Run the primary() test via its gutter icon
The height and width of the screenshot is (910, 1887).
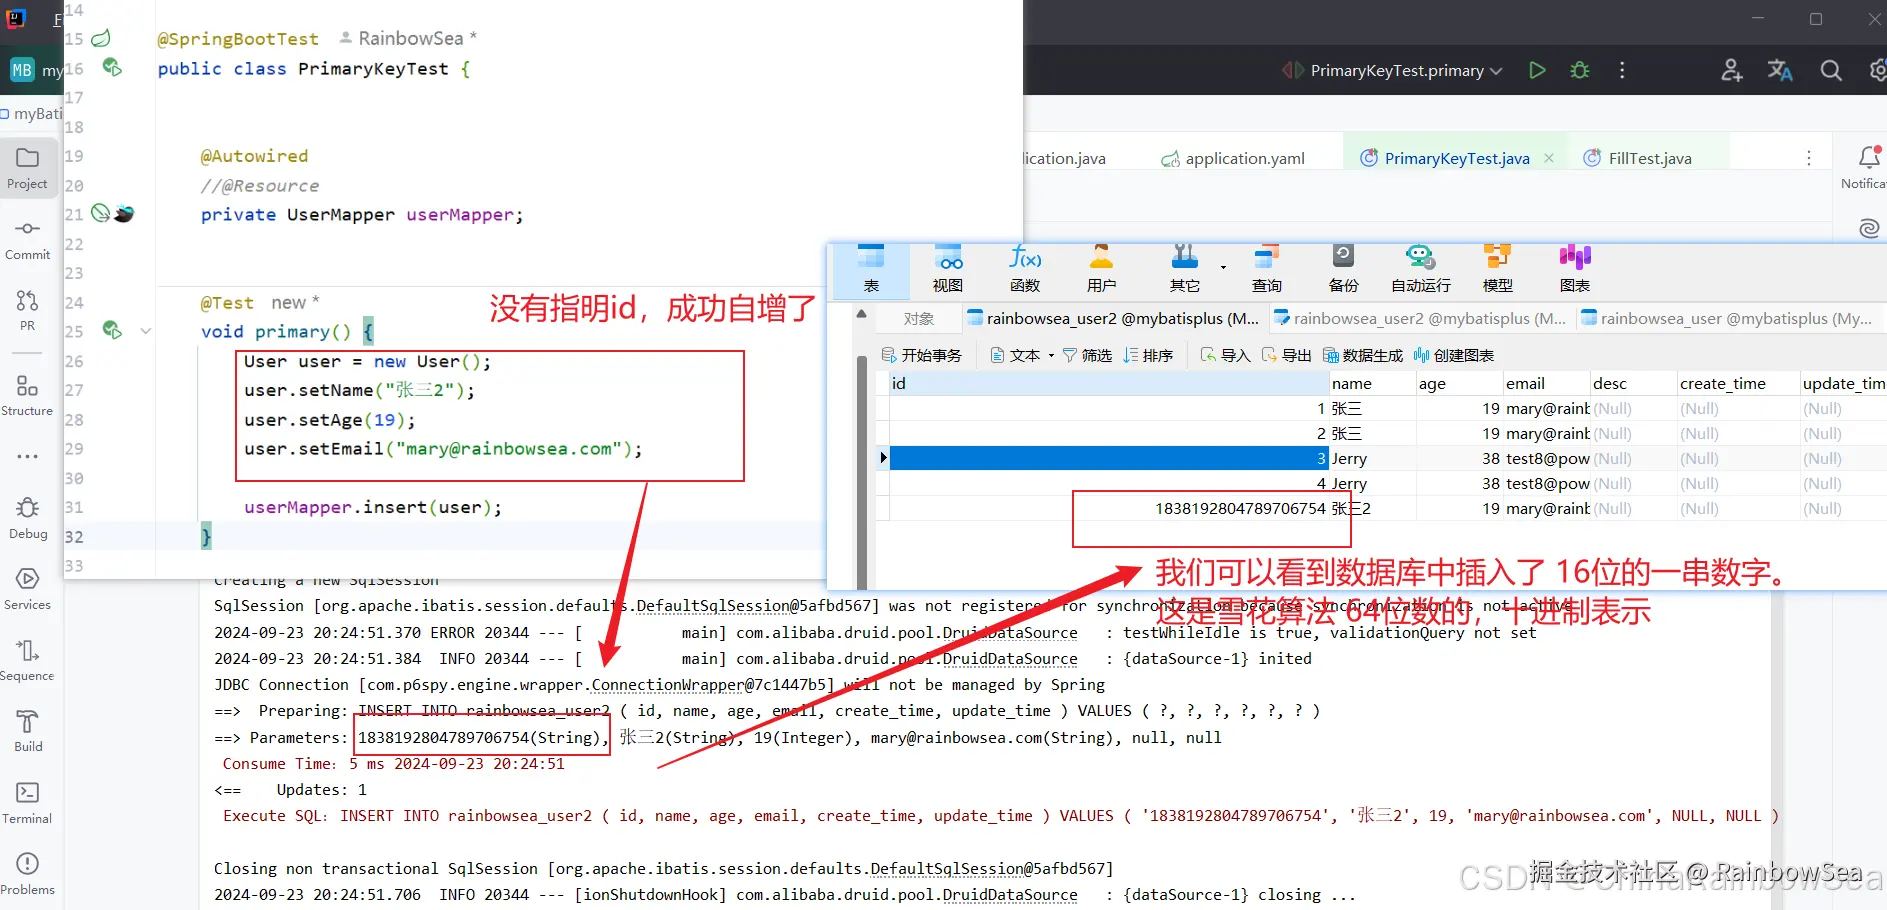(x=112, y=330)
